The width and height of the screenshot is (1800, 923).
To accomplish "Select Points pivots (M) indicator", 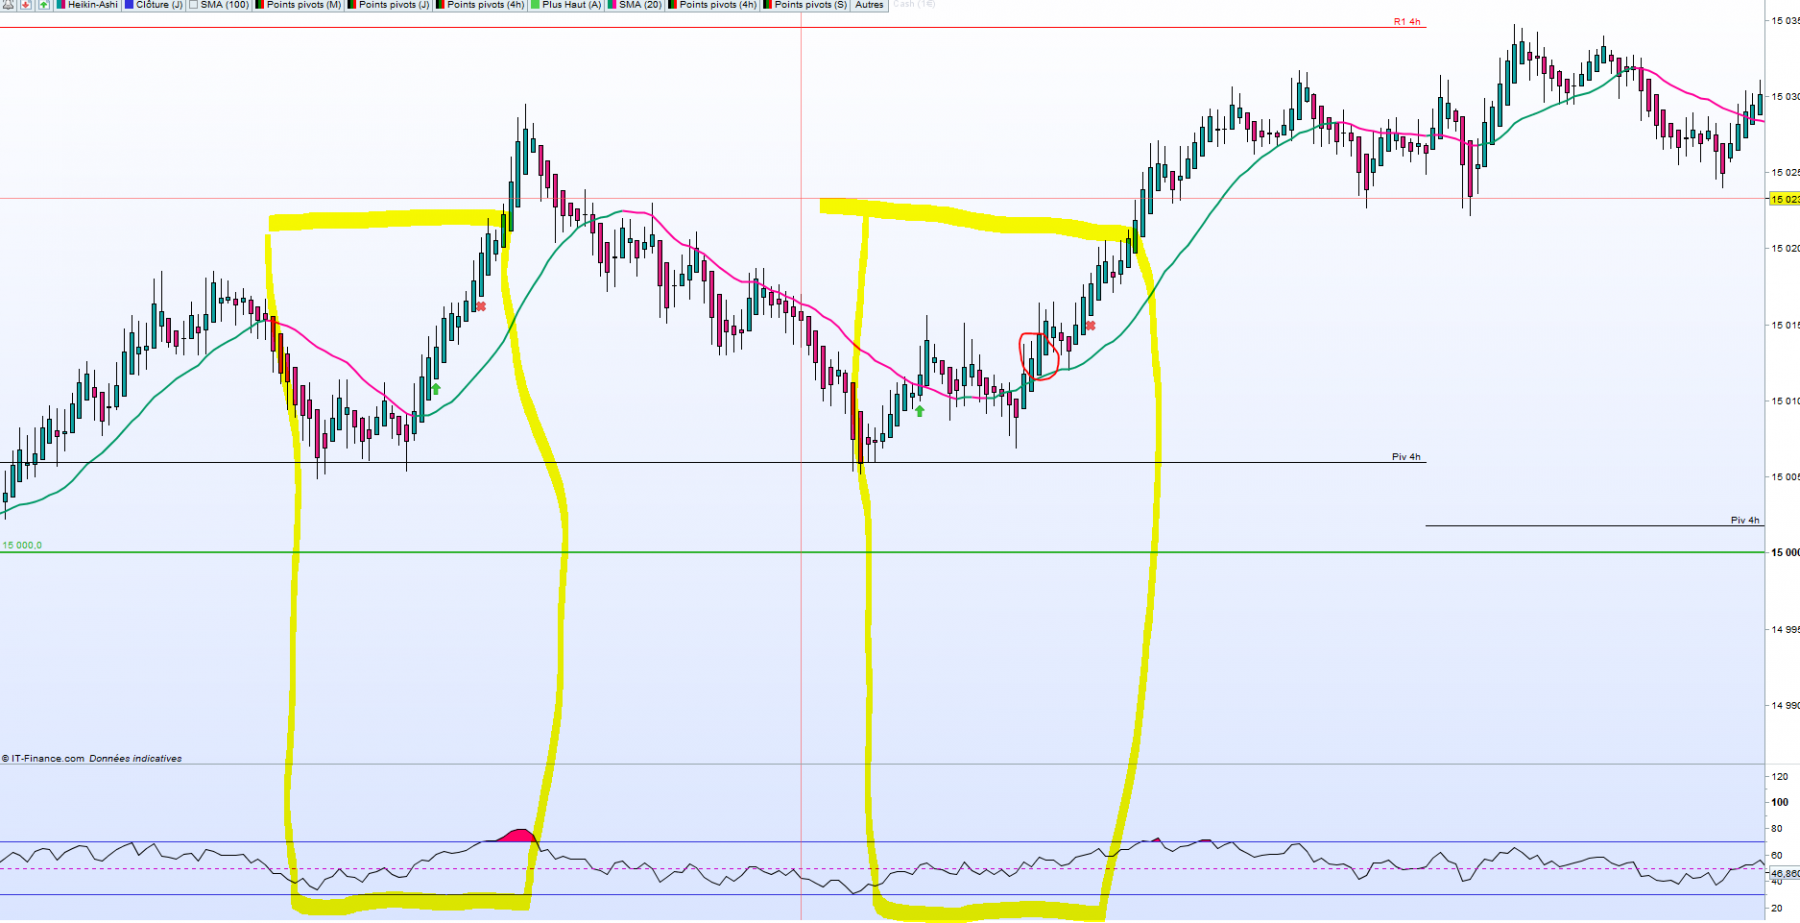I will (304, 4).
